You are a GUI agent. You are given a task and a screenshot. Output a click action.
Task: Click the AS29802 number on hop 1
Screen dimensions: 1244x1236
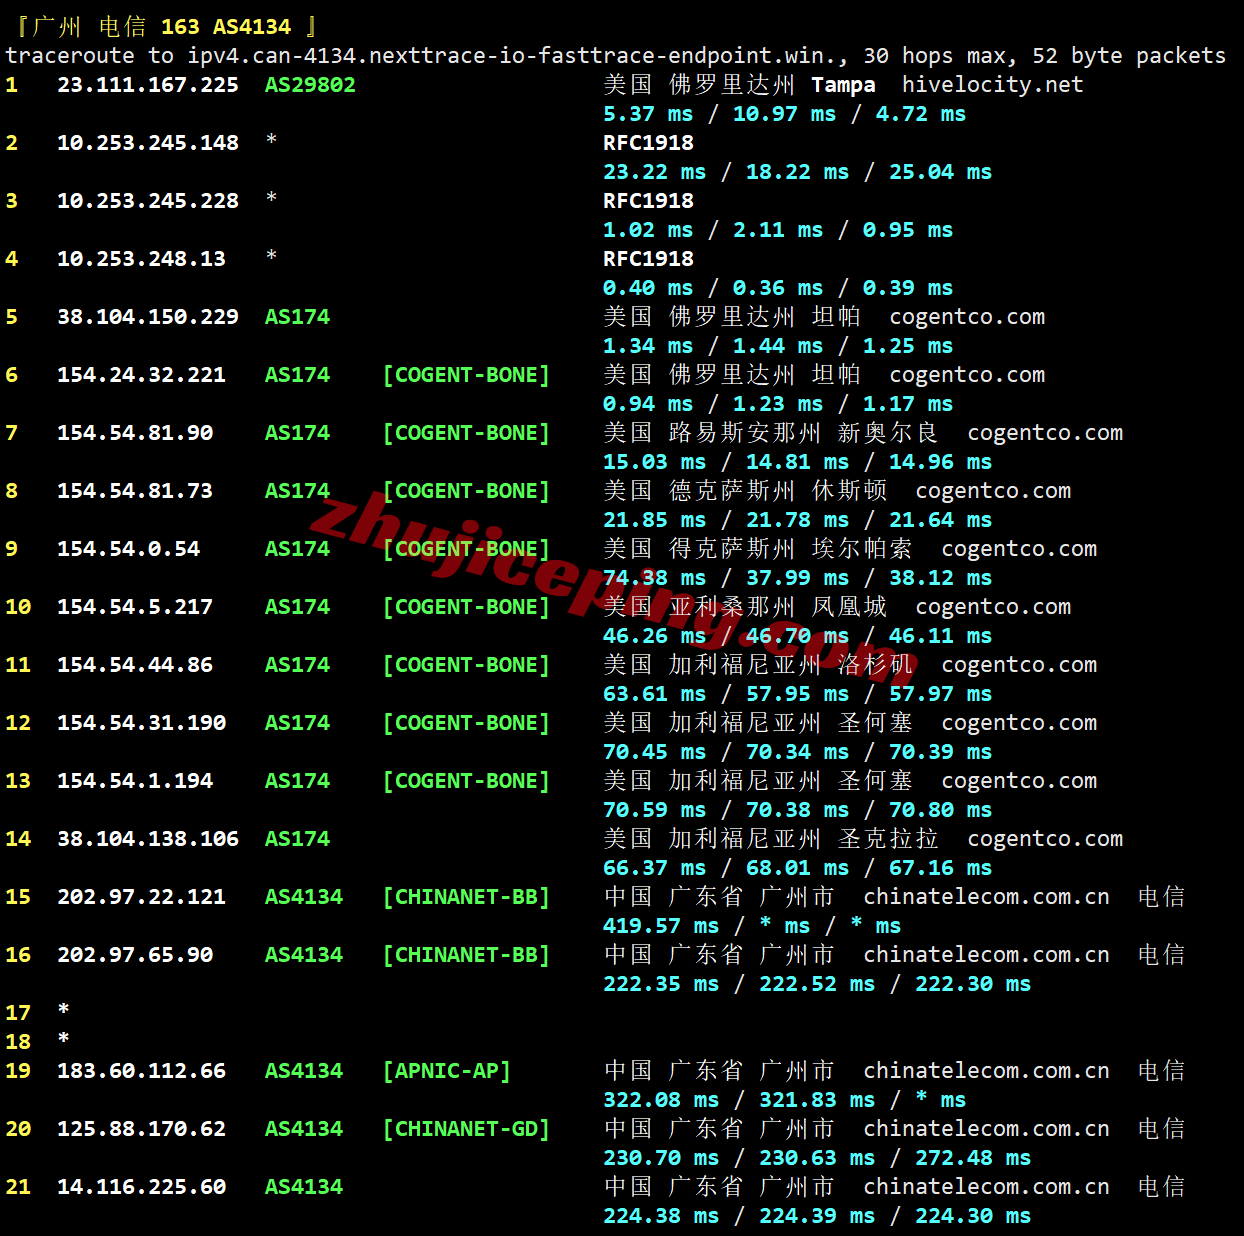(310, 85)
